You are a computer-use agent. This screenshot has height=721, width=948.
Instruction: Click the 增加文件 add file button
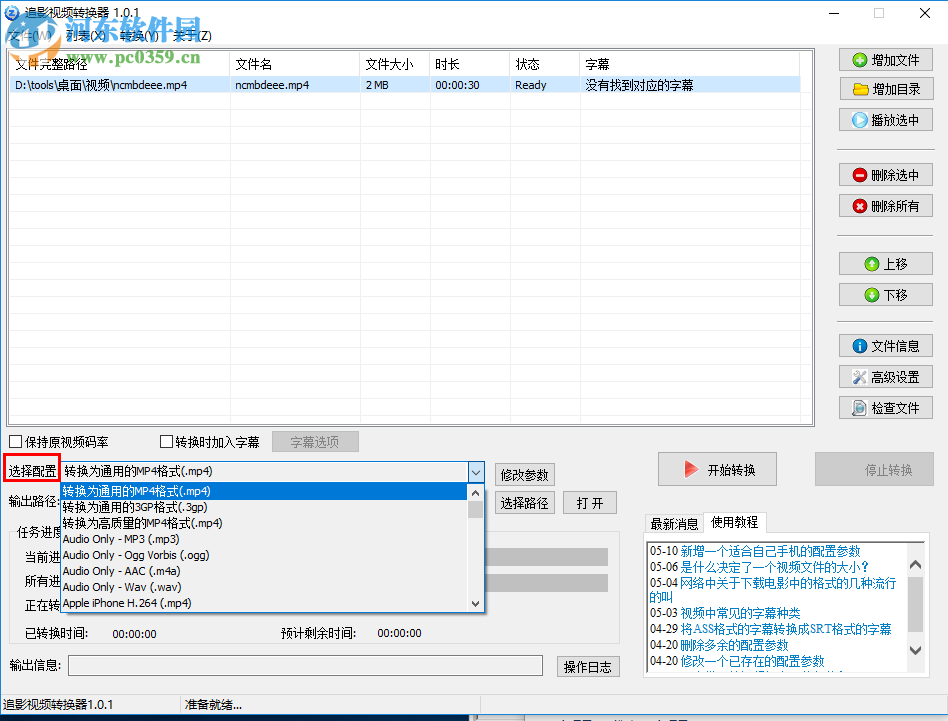(886, 60)
